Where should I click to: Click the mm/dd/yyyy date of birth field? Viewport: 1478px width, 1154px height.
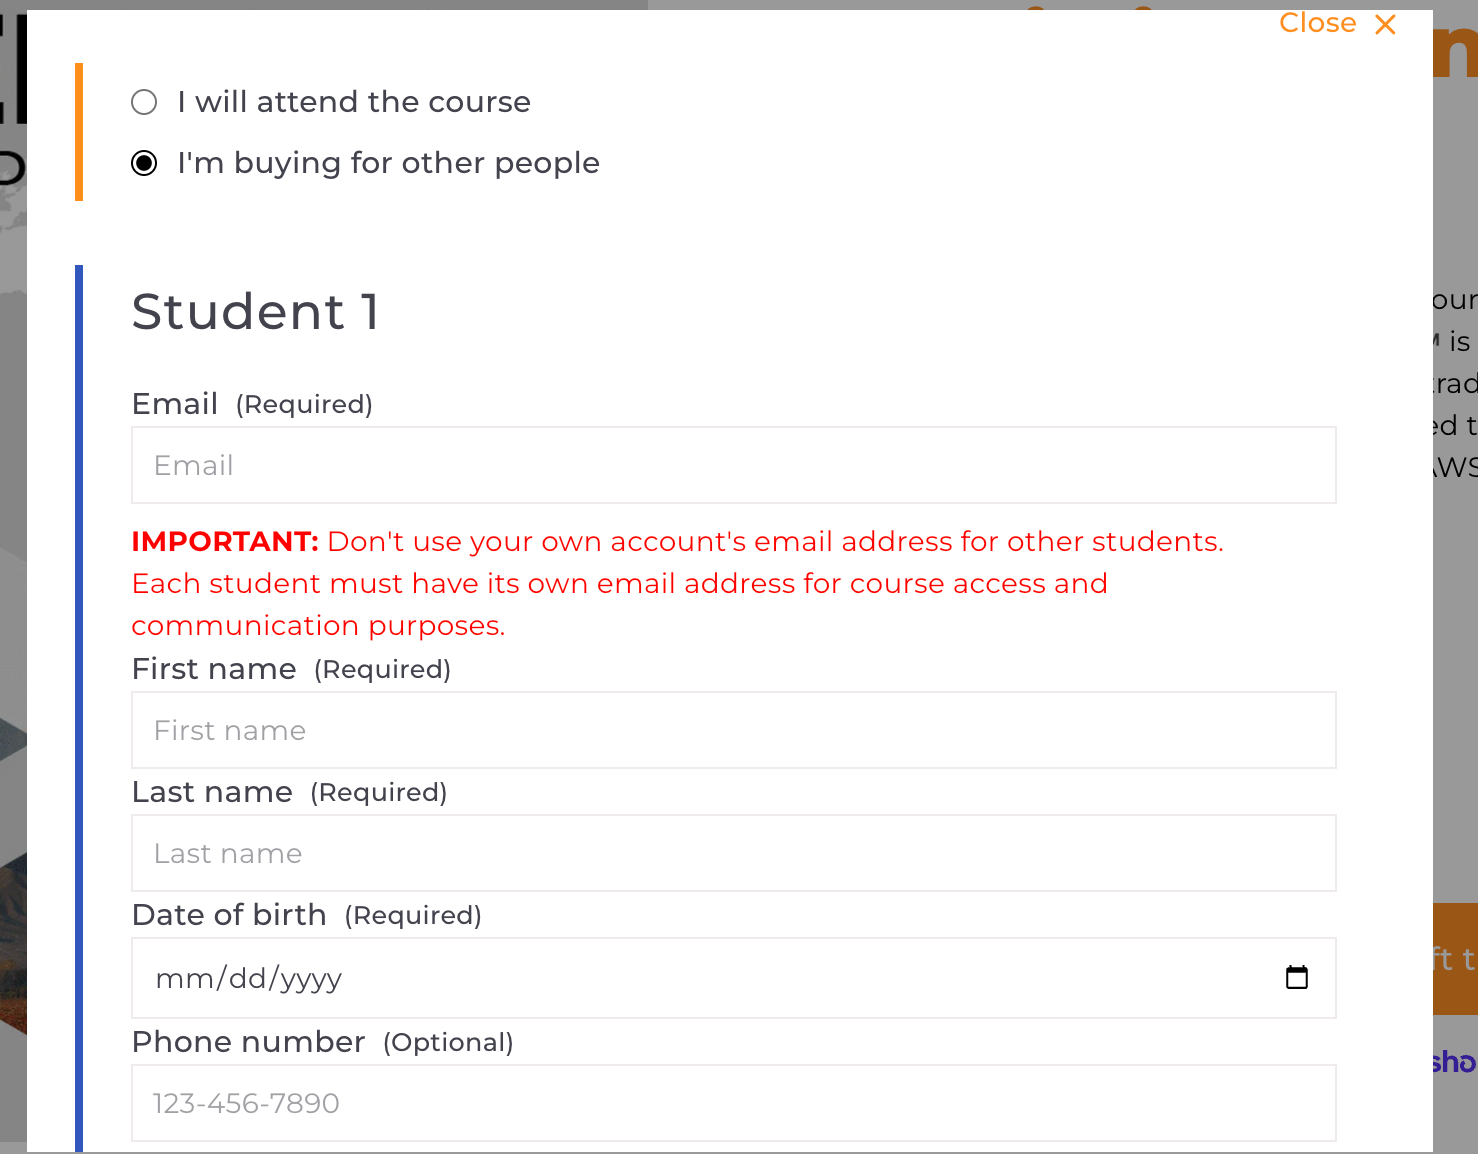734,978
